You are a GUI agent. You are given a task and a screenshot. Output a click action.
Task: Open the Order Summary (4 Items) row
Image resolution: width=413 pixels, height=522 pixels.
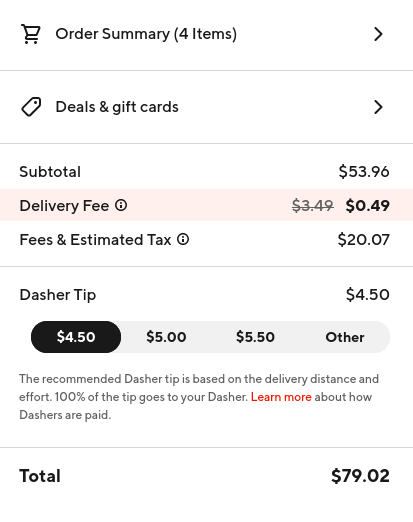[x=206, y=34]
